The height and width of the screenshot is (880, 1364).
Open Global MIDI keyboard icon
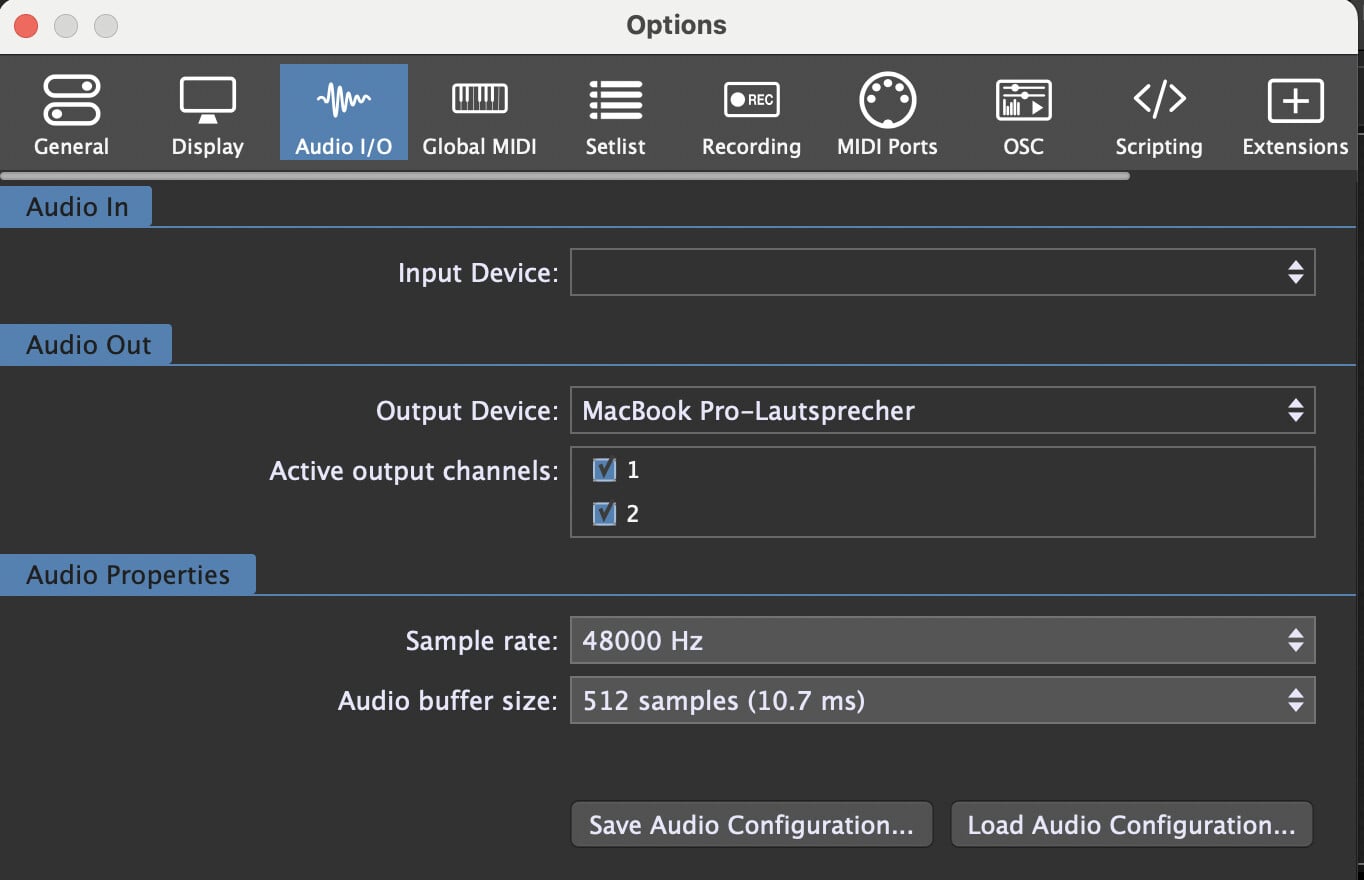point(479,100)
